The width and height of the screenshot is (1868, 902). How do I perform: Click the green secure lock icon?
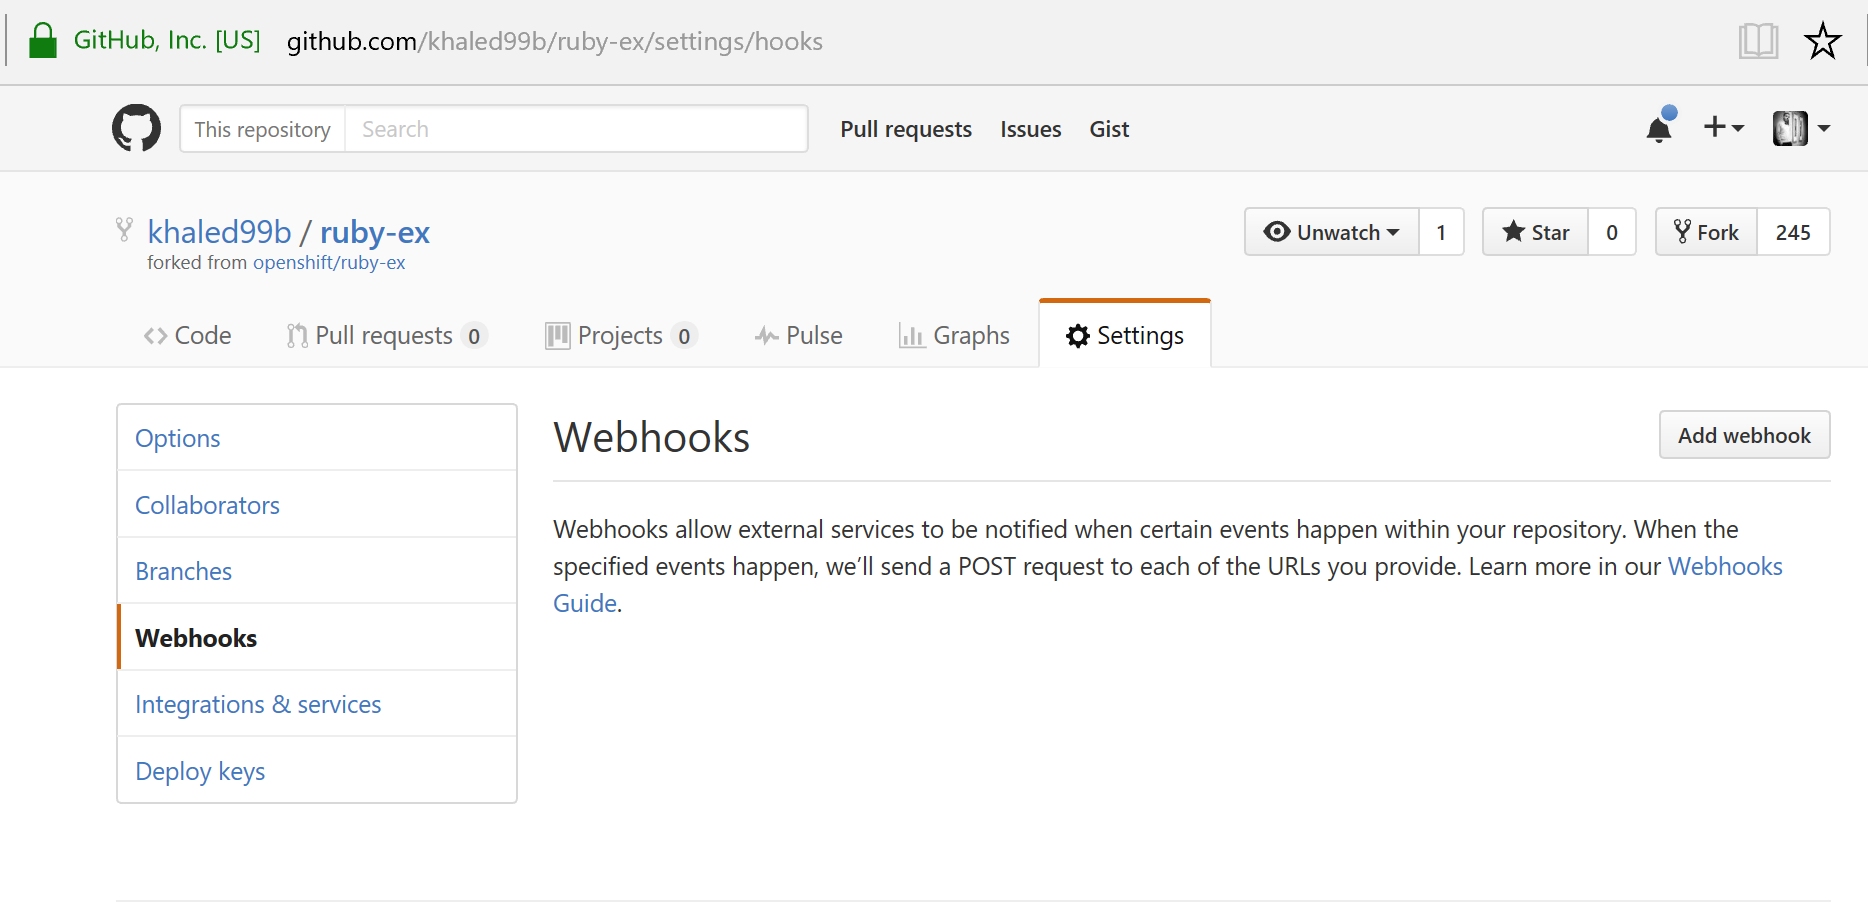click(43, 41)
